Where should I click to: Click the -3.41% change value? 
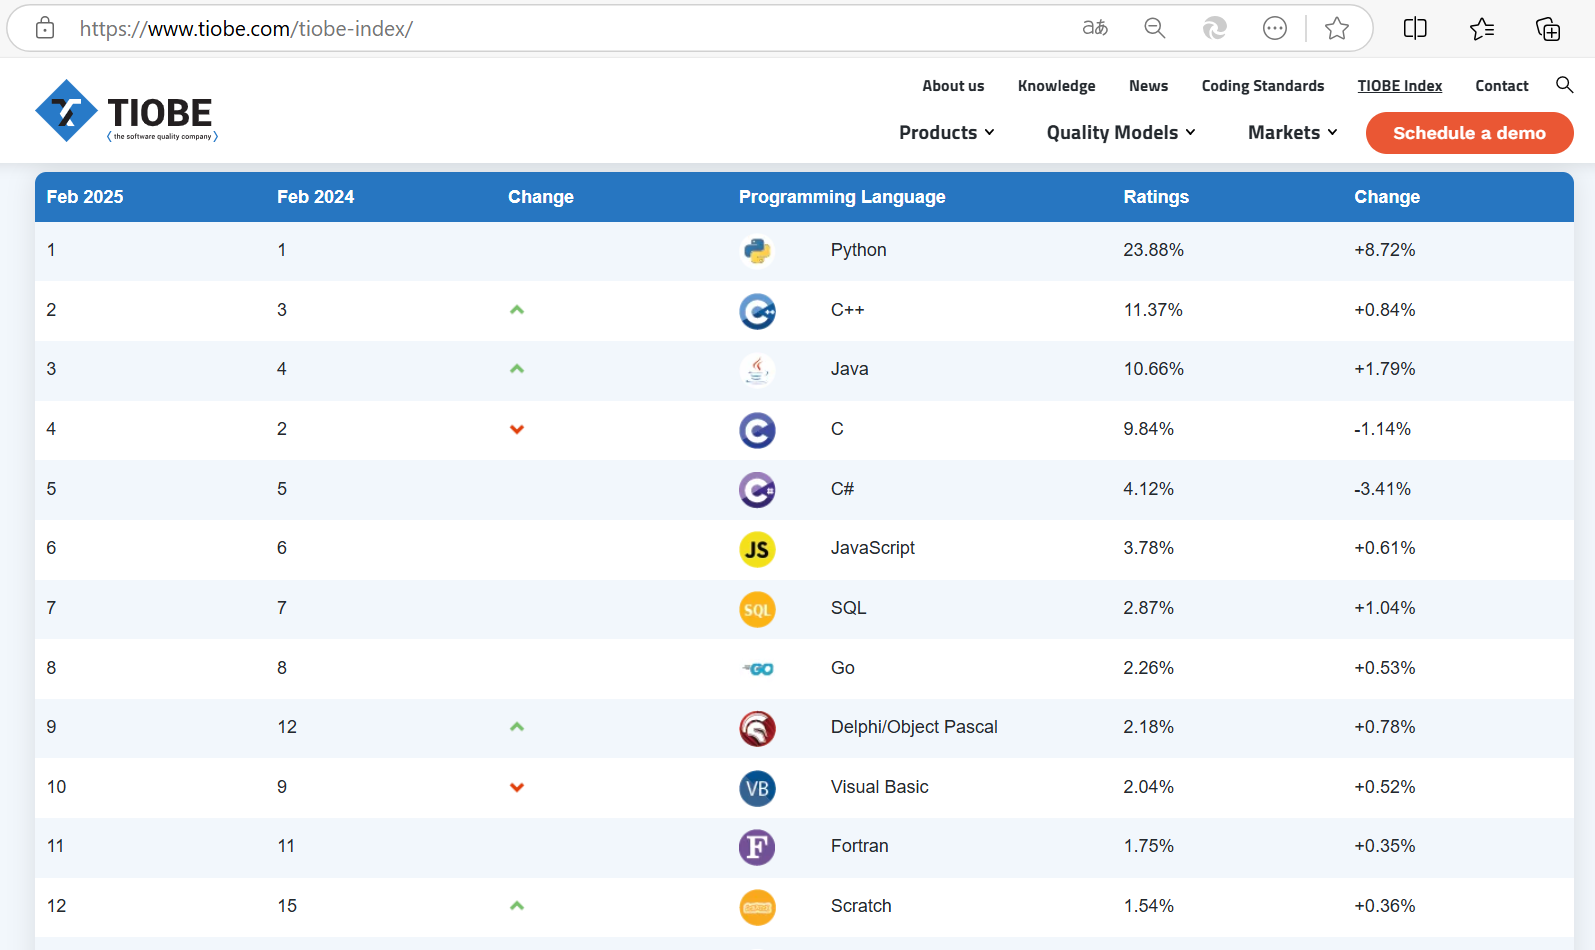click(x=1382, y=489)
